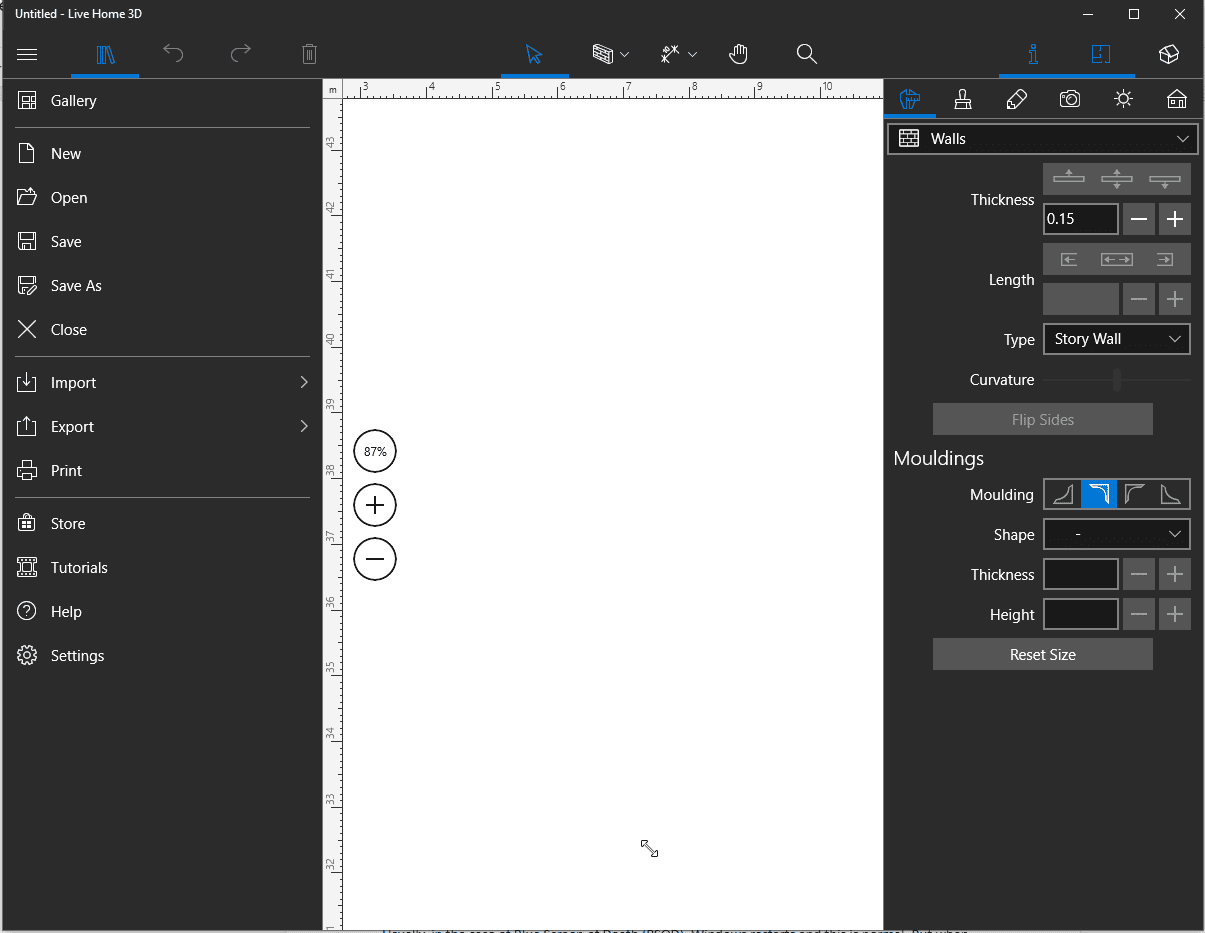Open the stamp Object Type tab
This screenshot has height=933, width=1205.
pyautogui.click(x=963, y=99)
